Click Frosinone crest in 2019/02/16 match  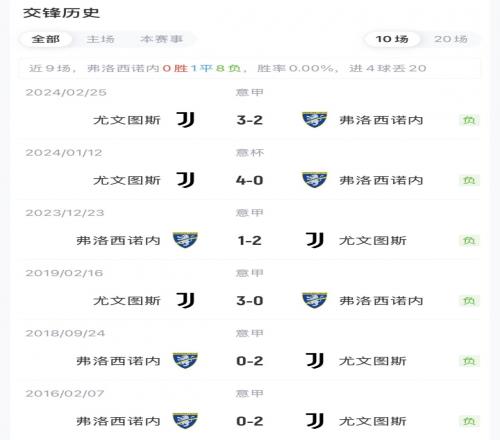tap(314, 300)
